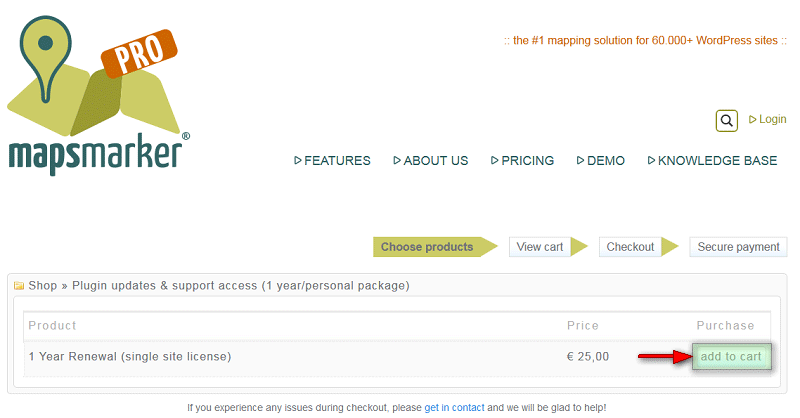800x418 pixels.
Task: Go to the View cart step
Action: click(540, 247)
